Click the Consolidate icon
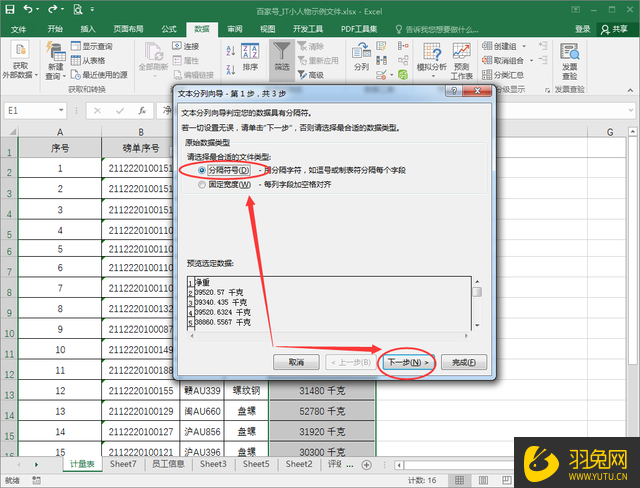 point(403,46)
